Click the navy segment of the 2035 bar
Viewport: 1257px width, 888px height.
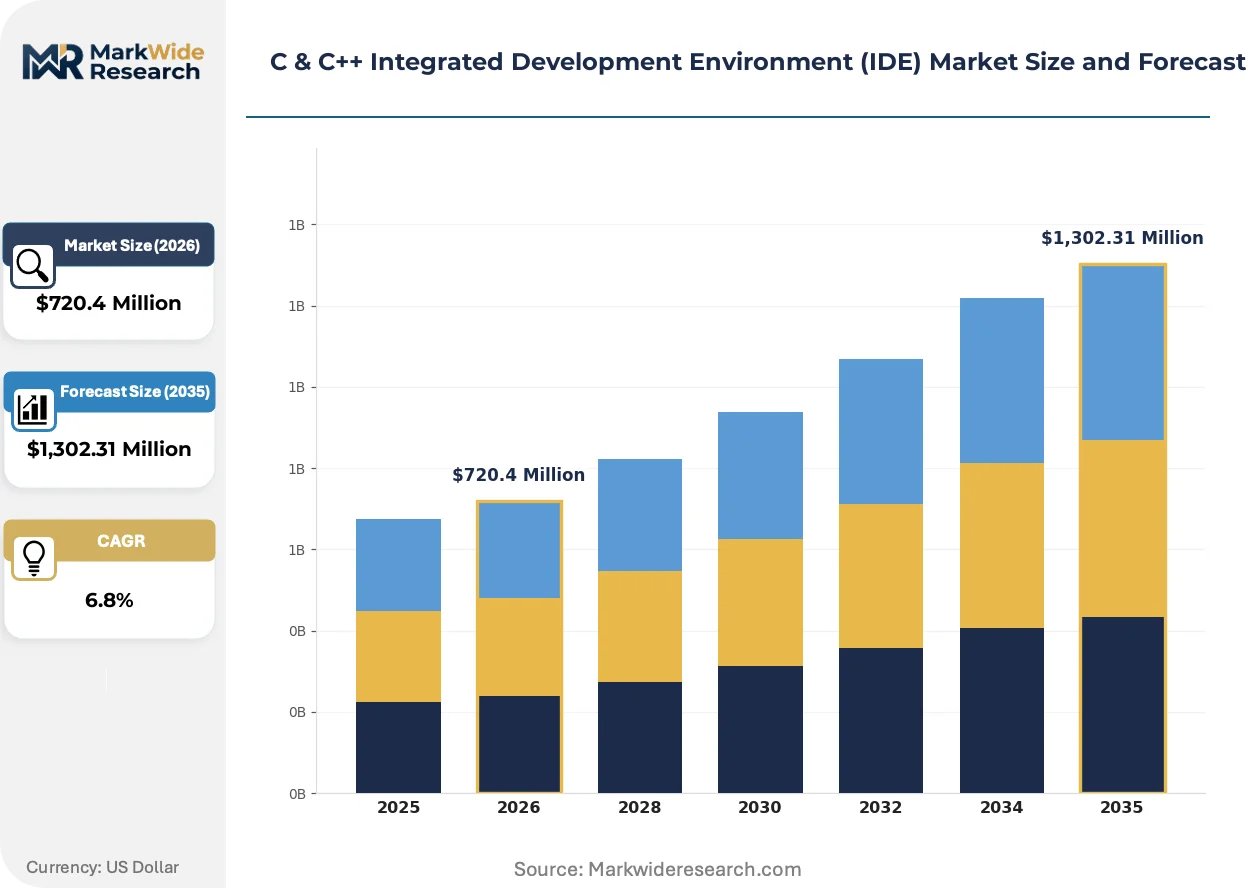coord(1121,705)
